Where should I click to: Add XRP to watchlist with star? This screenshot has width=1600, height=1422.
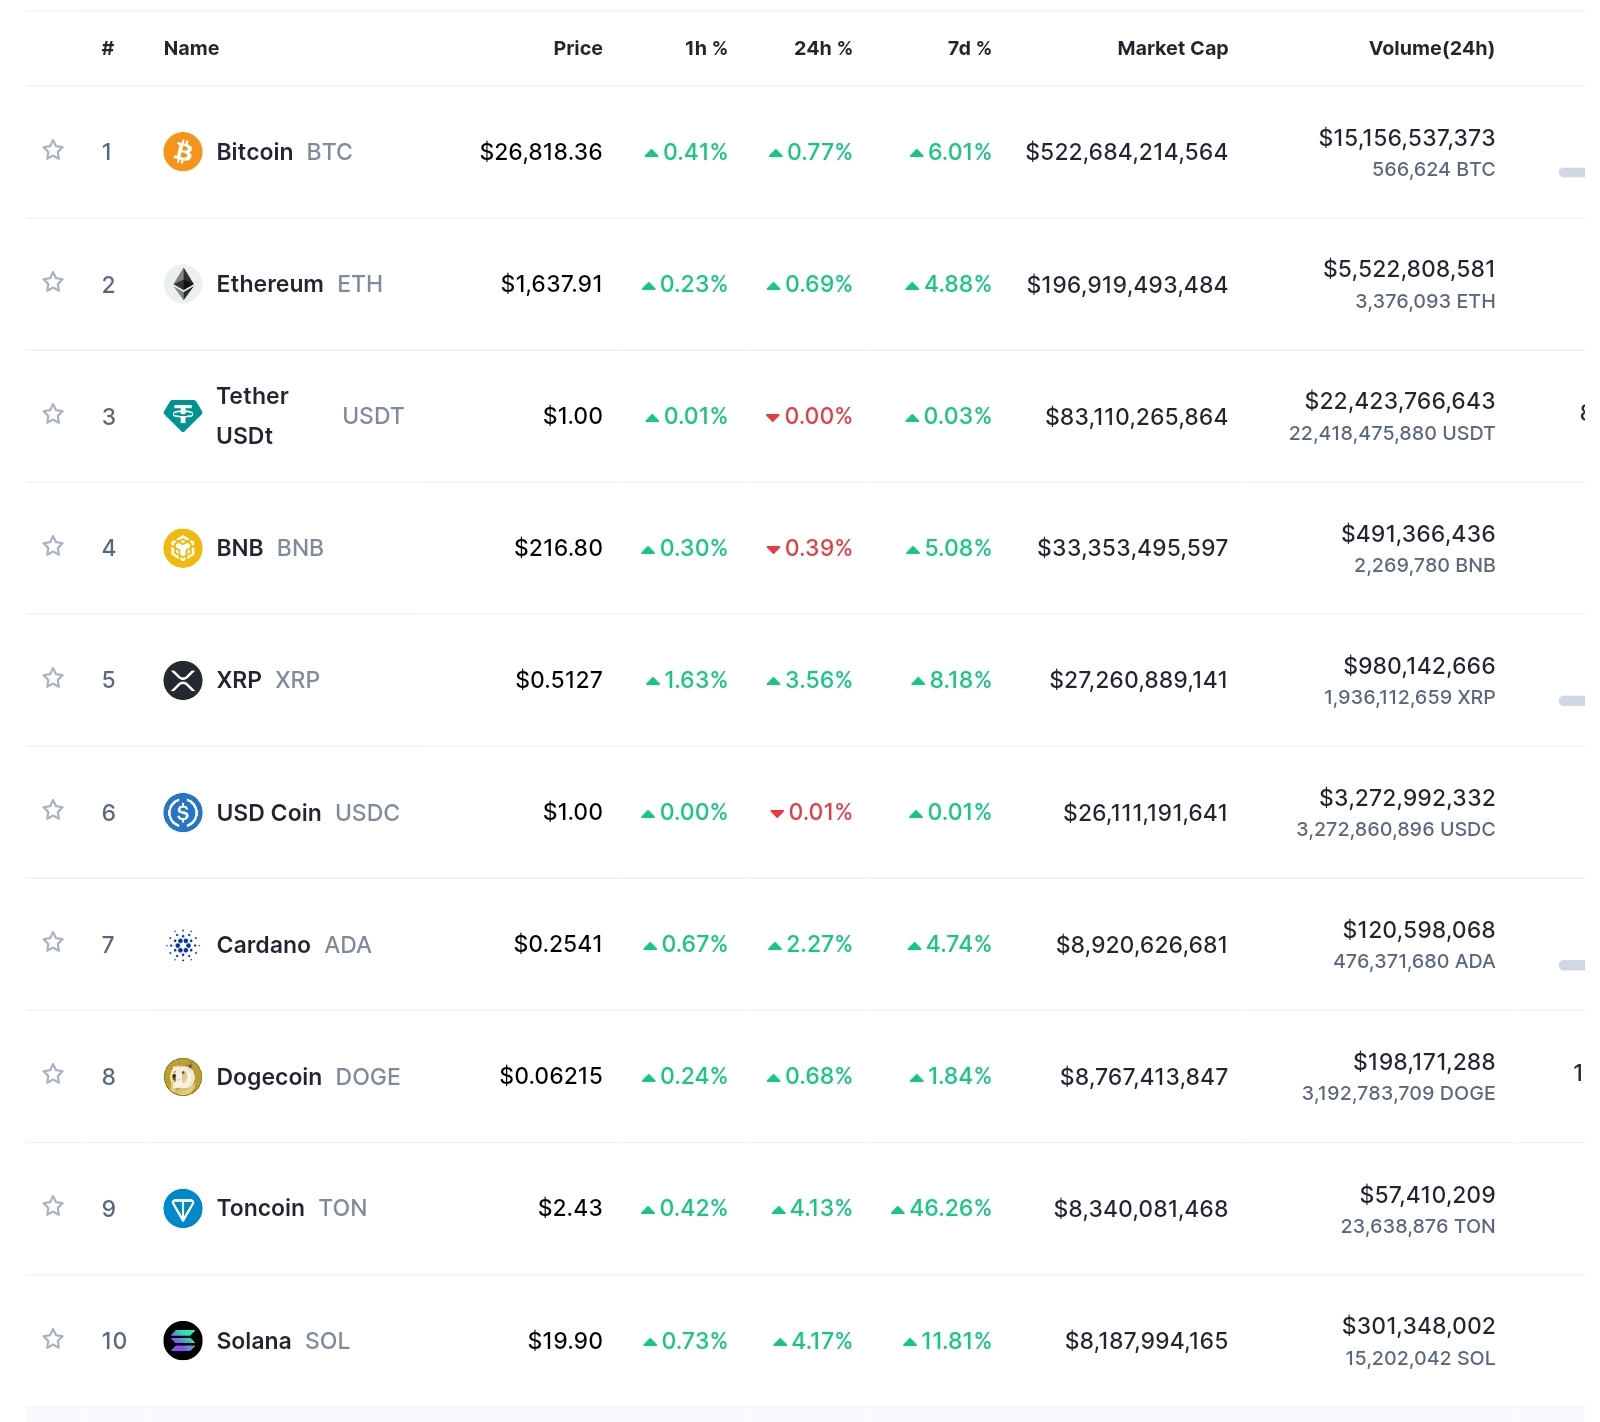pyautogui.click(x=53, y=678)
